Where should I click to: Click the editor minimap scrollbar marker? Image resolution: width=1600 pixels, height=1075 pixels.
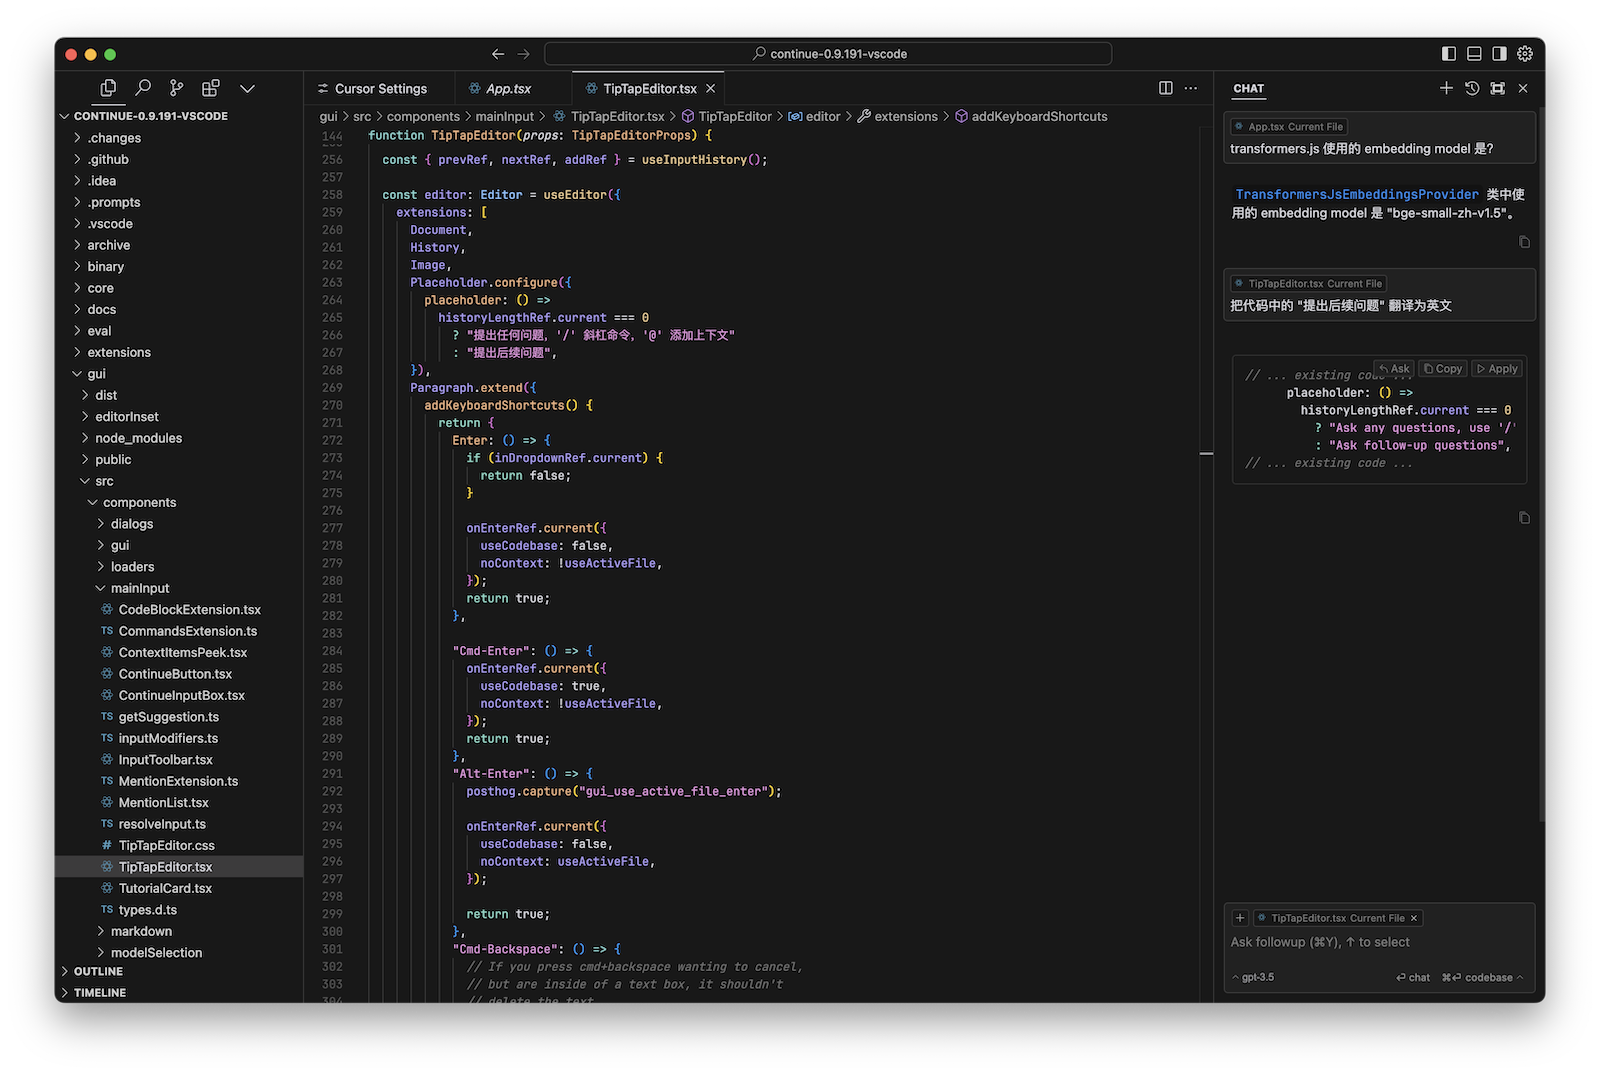point(1206,454)
